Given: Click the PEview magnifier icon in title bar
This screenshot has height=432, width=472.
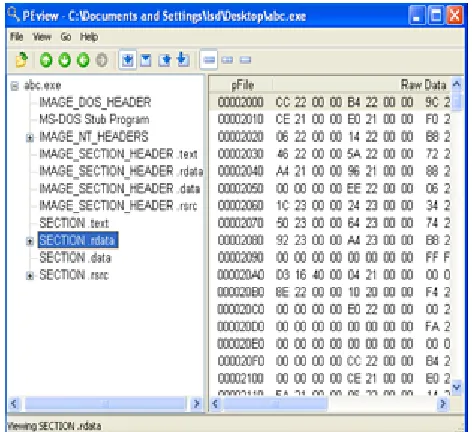Looking at the screenshot, I should [x=13, y=15].
